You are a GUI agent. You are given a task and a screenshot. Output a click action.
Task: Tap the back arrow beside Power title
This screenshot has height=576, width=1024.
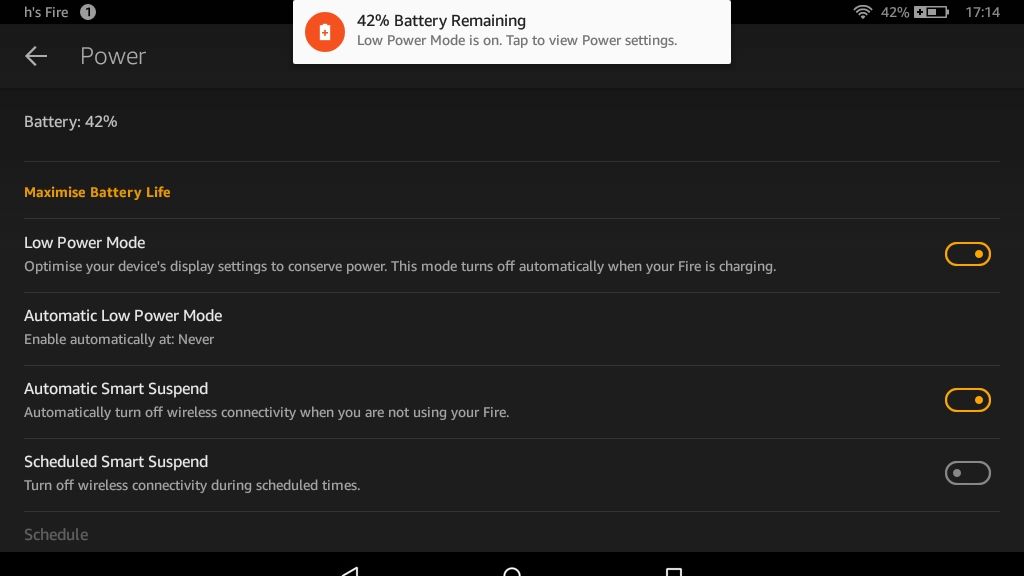(x=36, y=56)
